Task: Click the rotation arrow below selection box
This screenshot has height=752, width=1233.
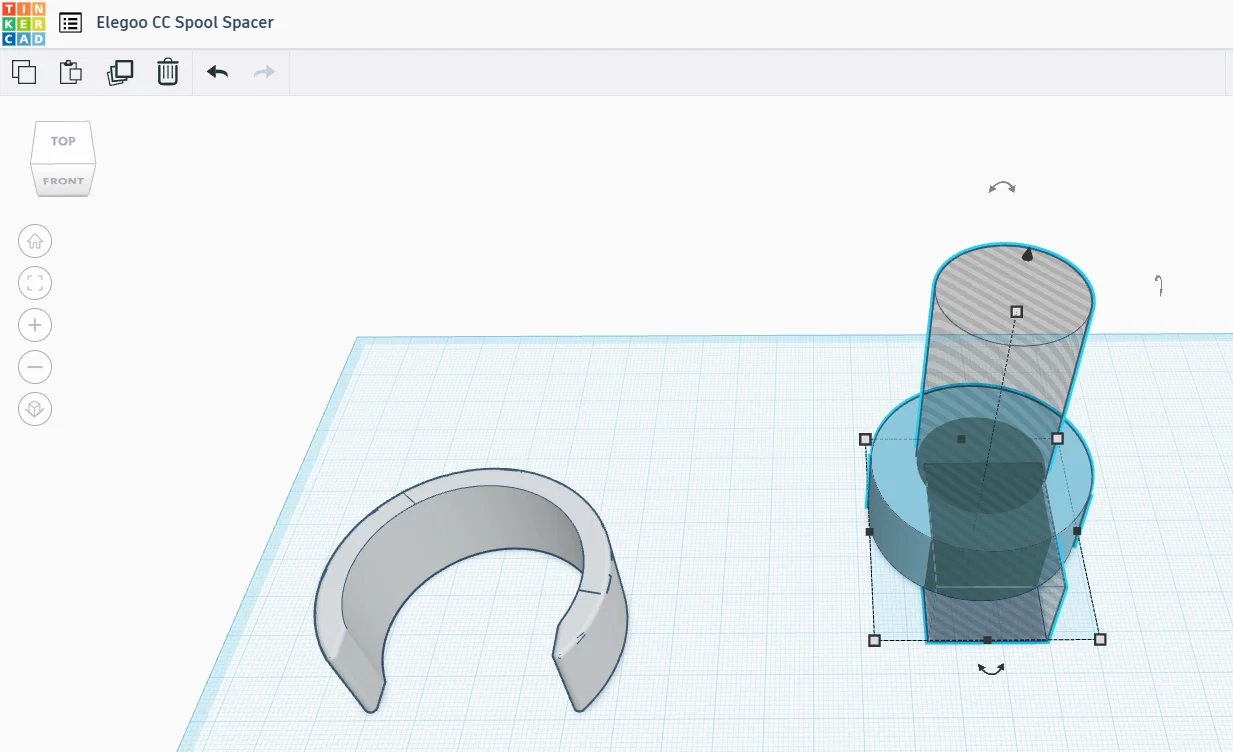Action: 991,670
